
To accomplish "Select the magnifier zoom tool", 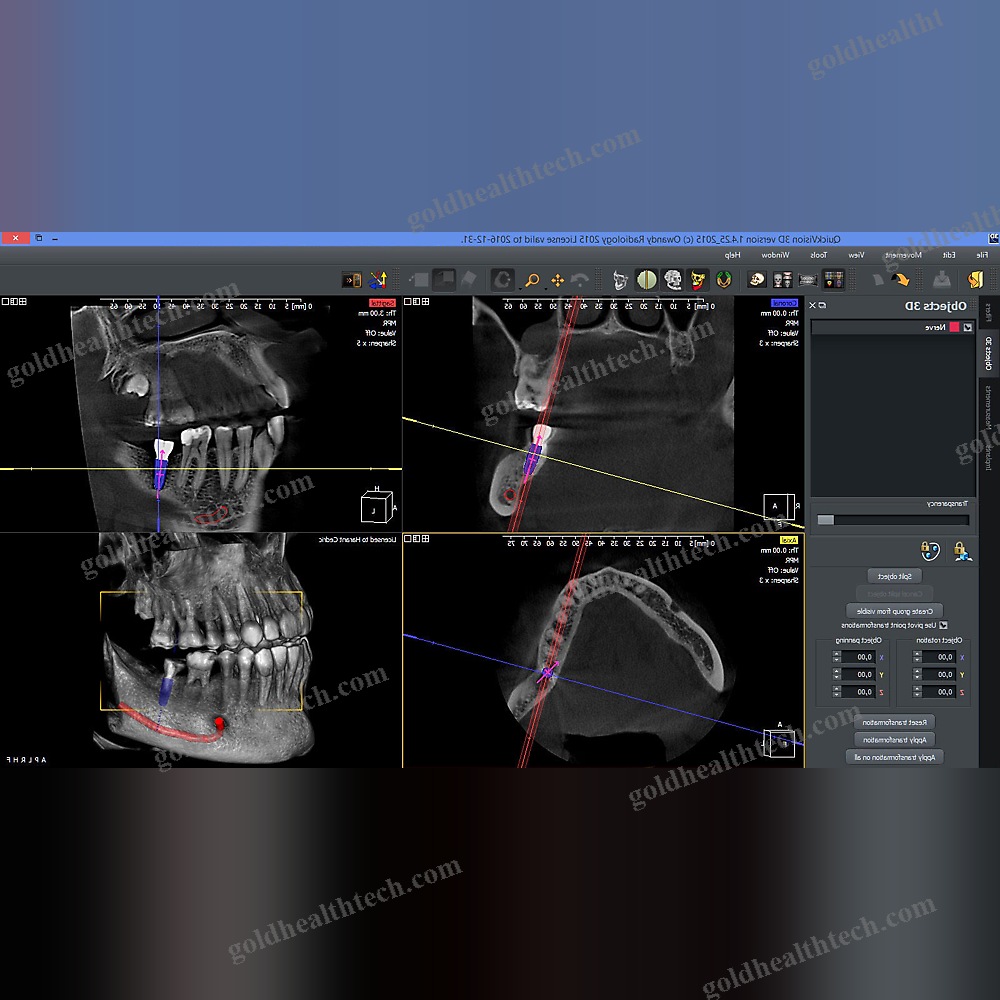I will tap(532, 280).
